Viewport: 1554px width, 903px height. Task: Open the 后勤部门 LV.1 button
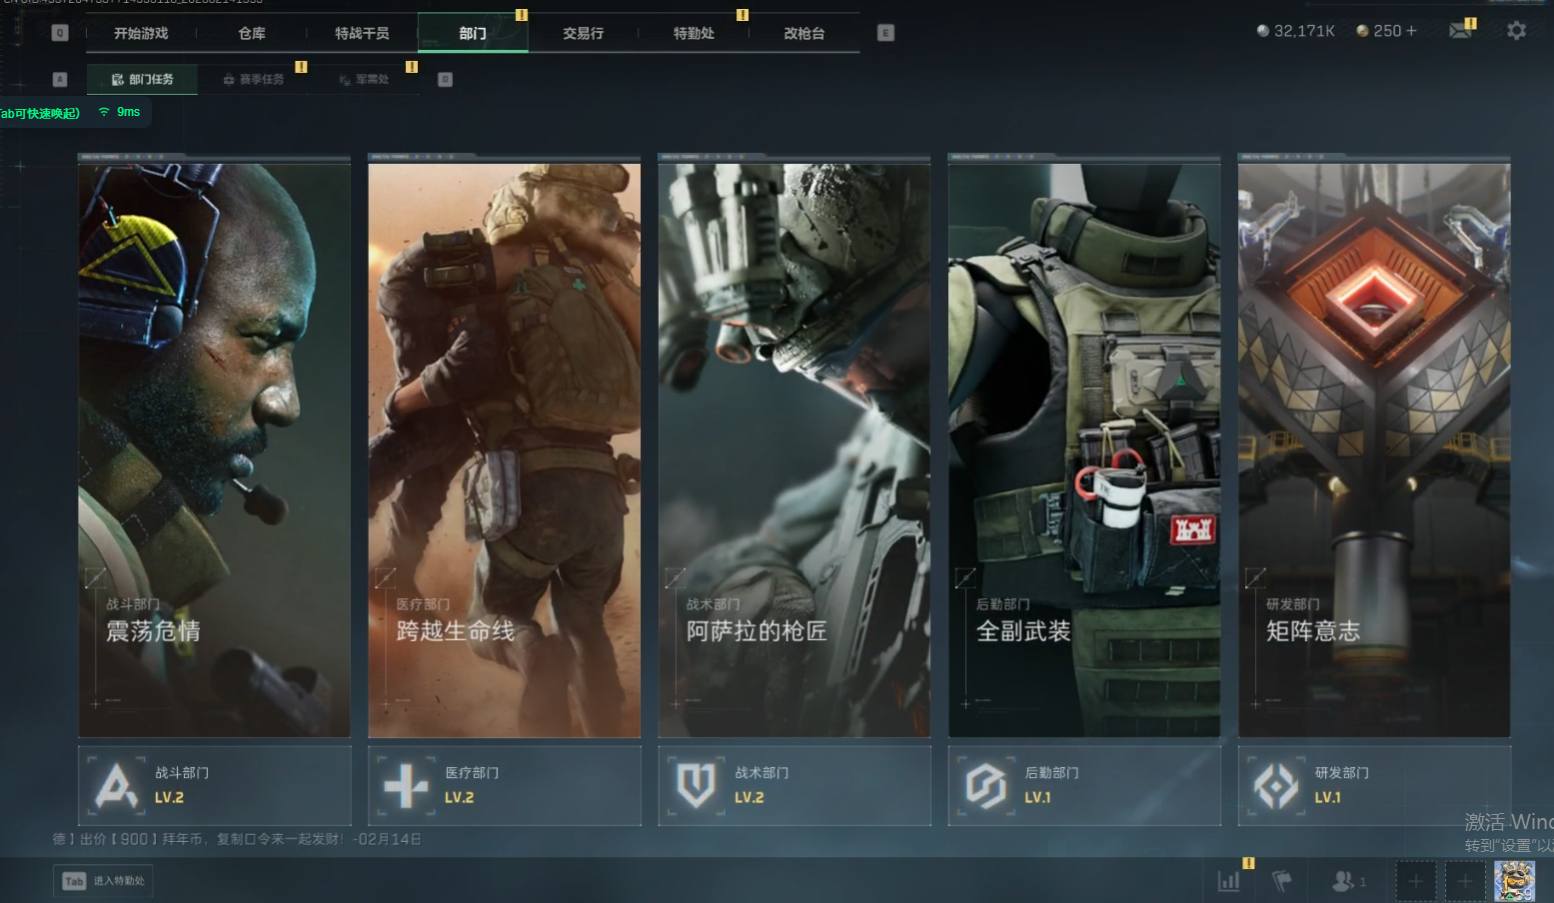coord(1085,786)
